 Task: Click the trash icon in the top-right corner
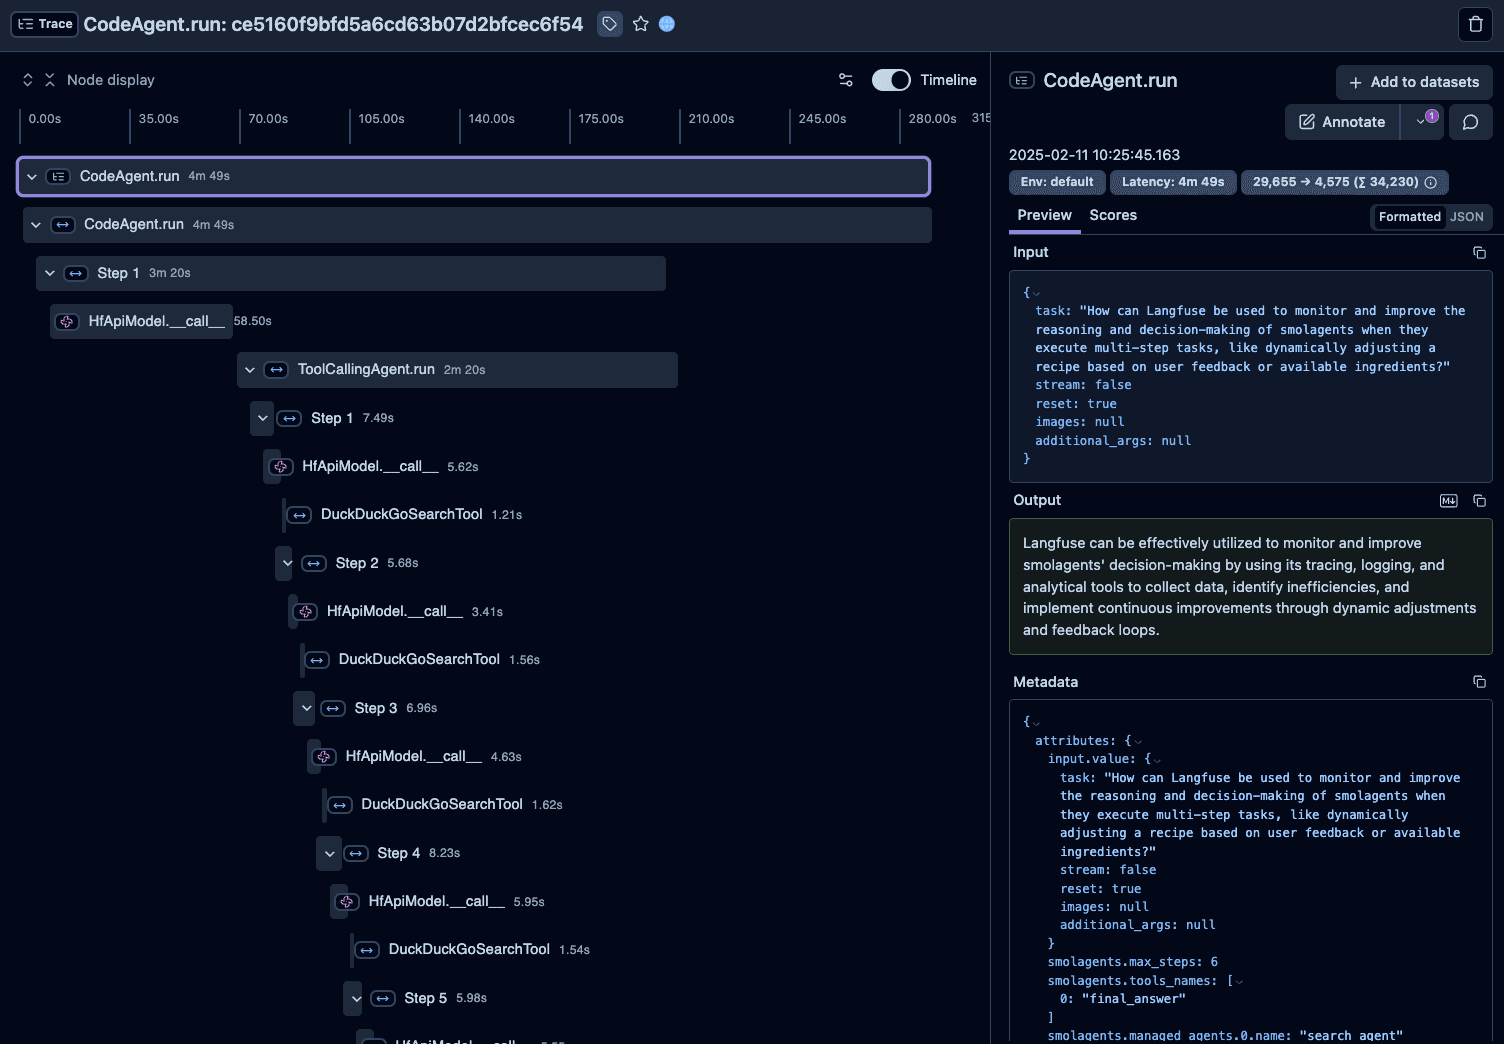coord(1475,24)
